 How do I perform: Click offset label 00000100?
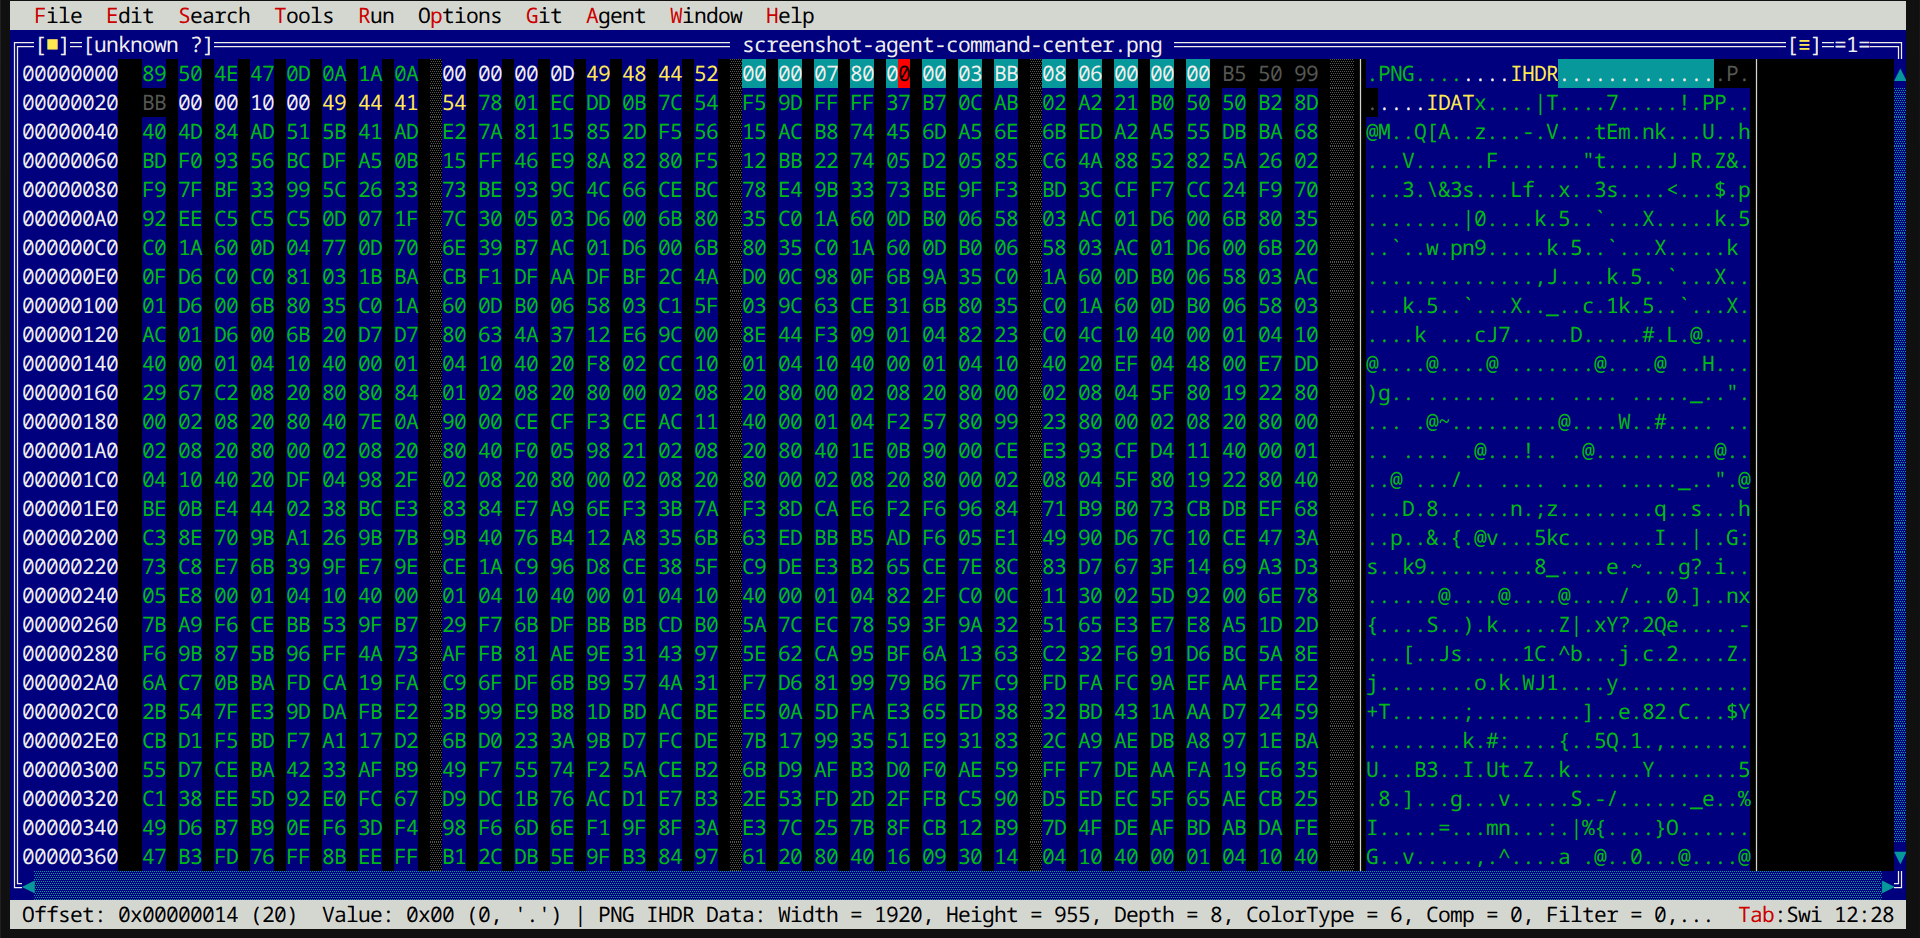coord(70,306)
